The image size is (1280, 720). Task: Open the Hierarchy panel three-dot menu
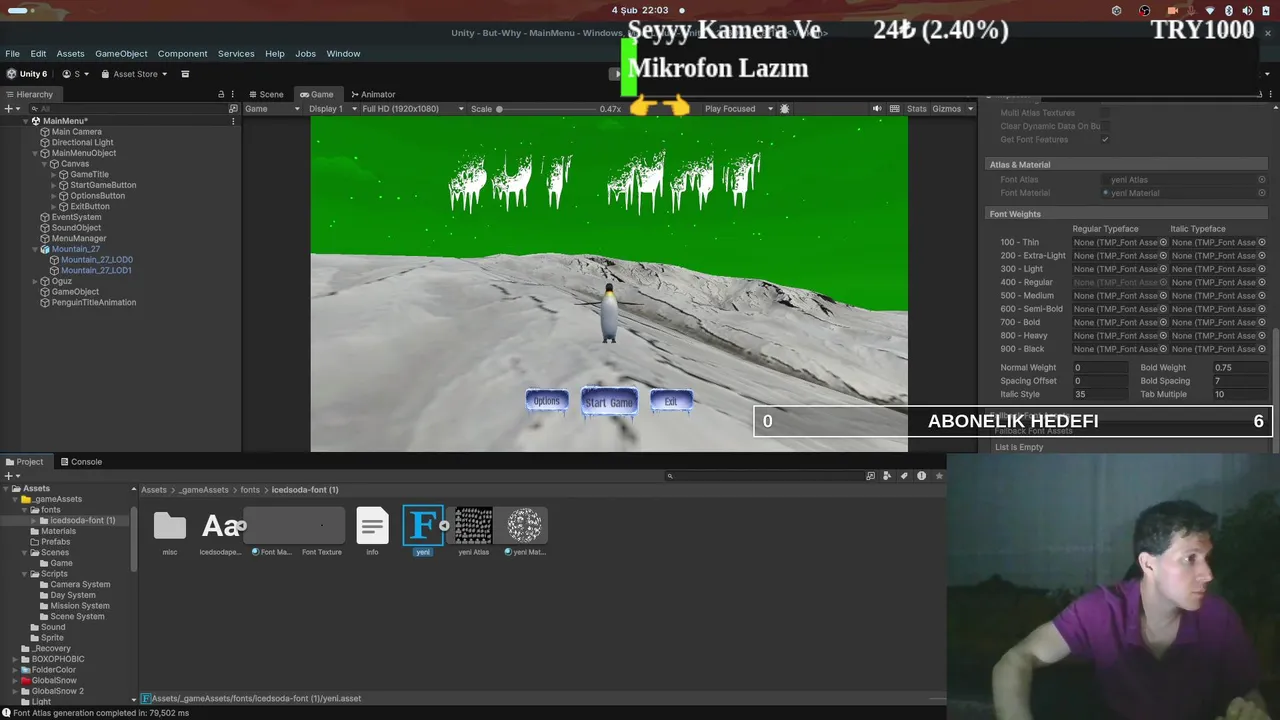pyautogui.click(x=234, y=95)
